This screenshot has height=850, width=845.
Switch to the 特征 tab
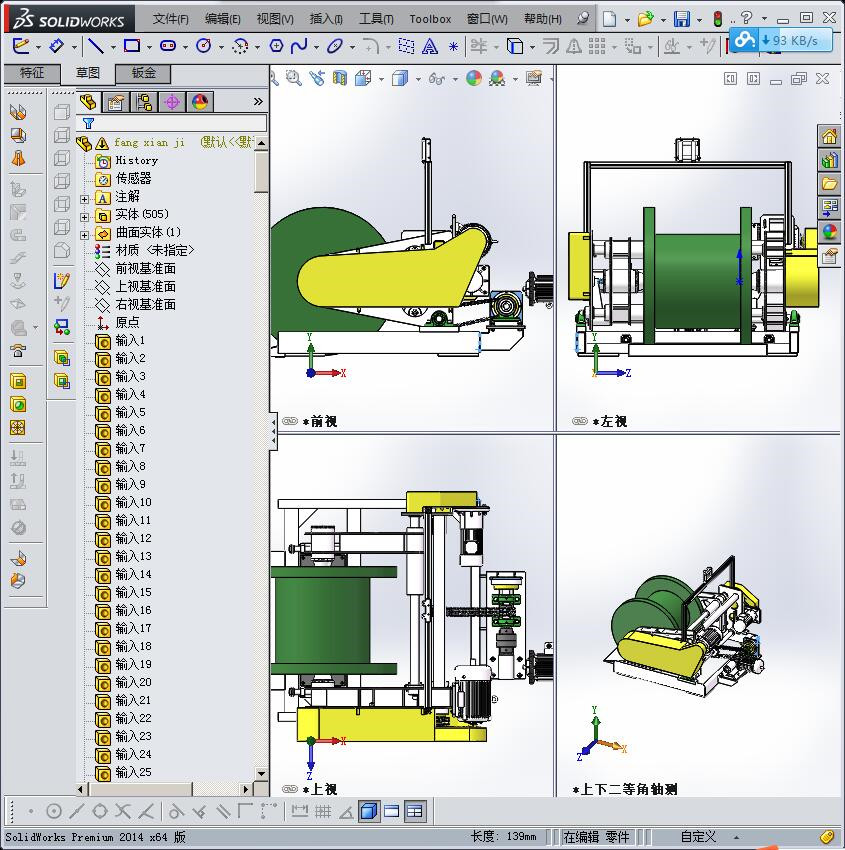[32, 73]
